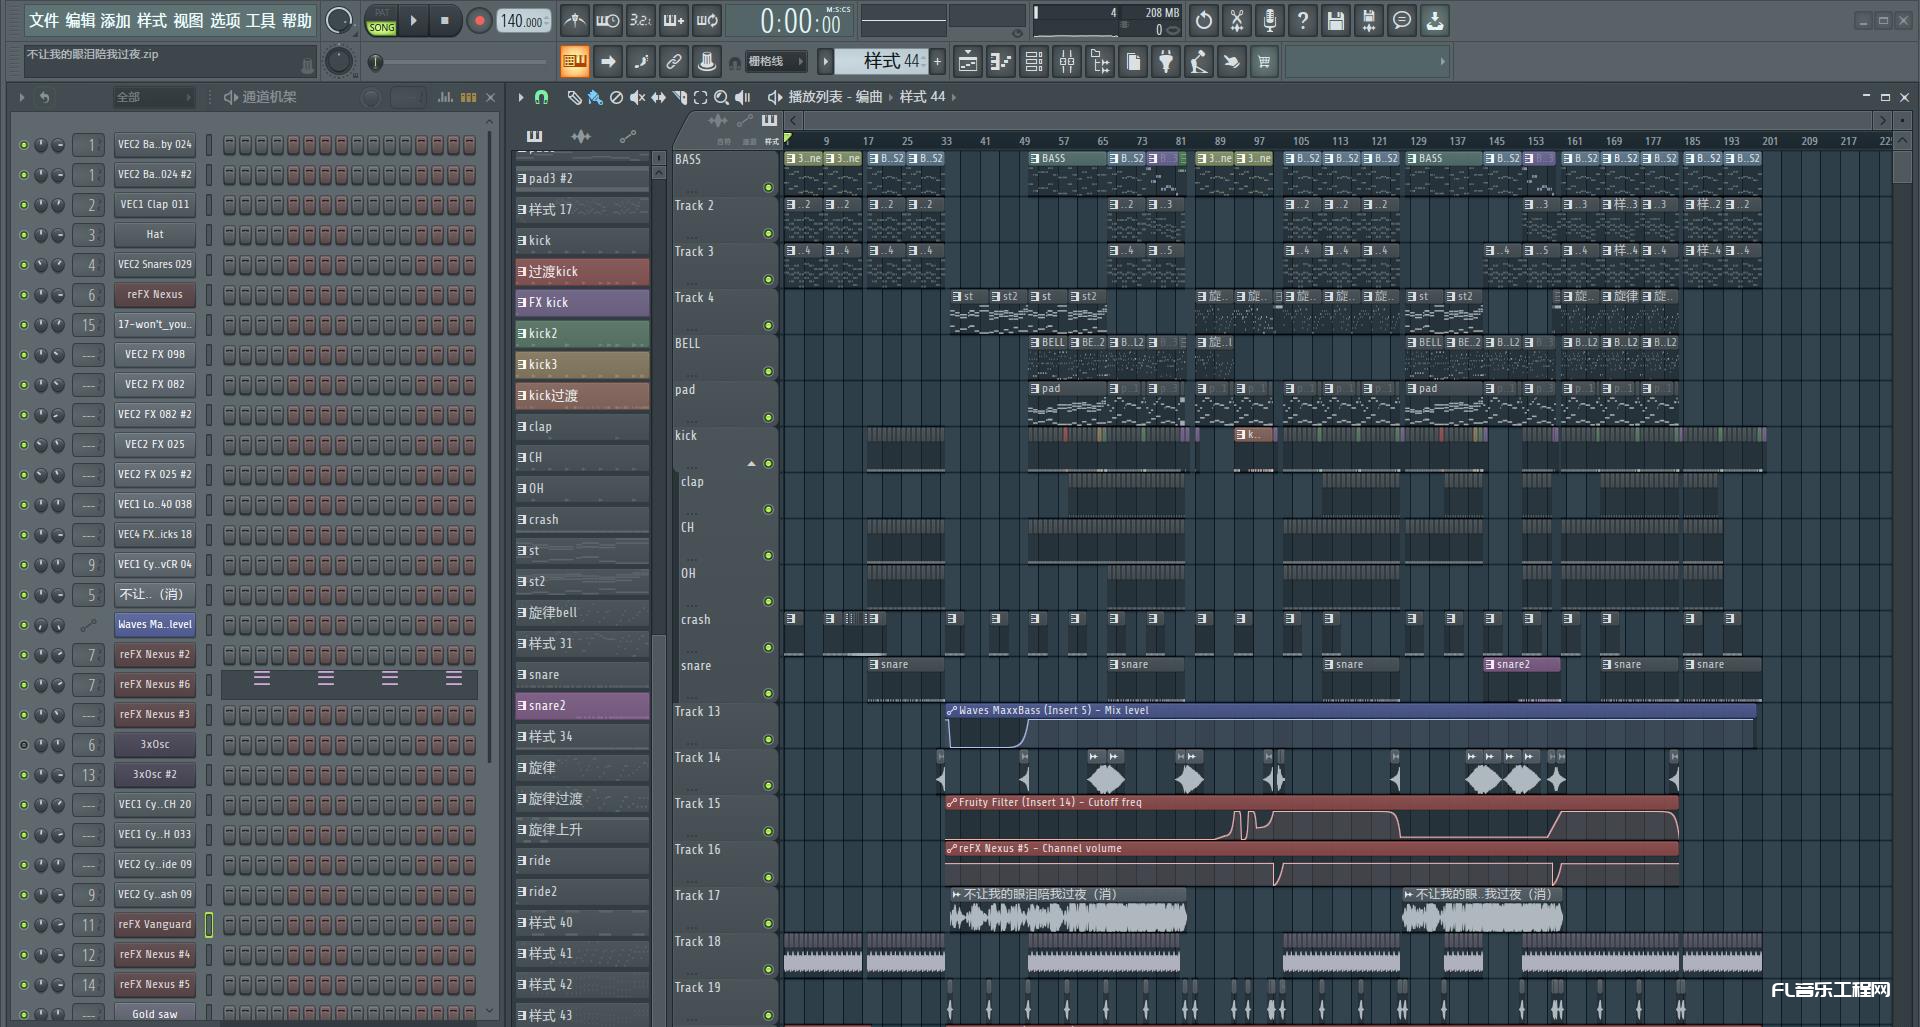This screenshot has width=1920, height=1027.
Task: Enable wait for input to start
Action: pos(607,20)
